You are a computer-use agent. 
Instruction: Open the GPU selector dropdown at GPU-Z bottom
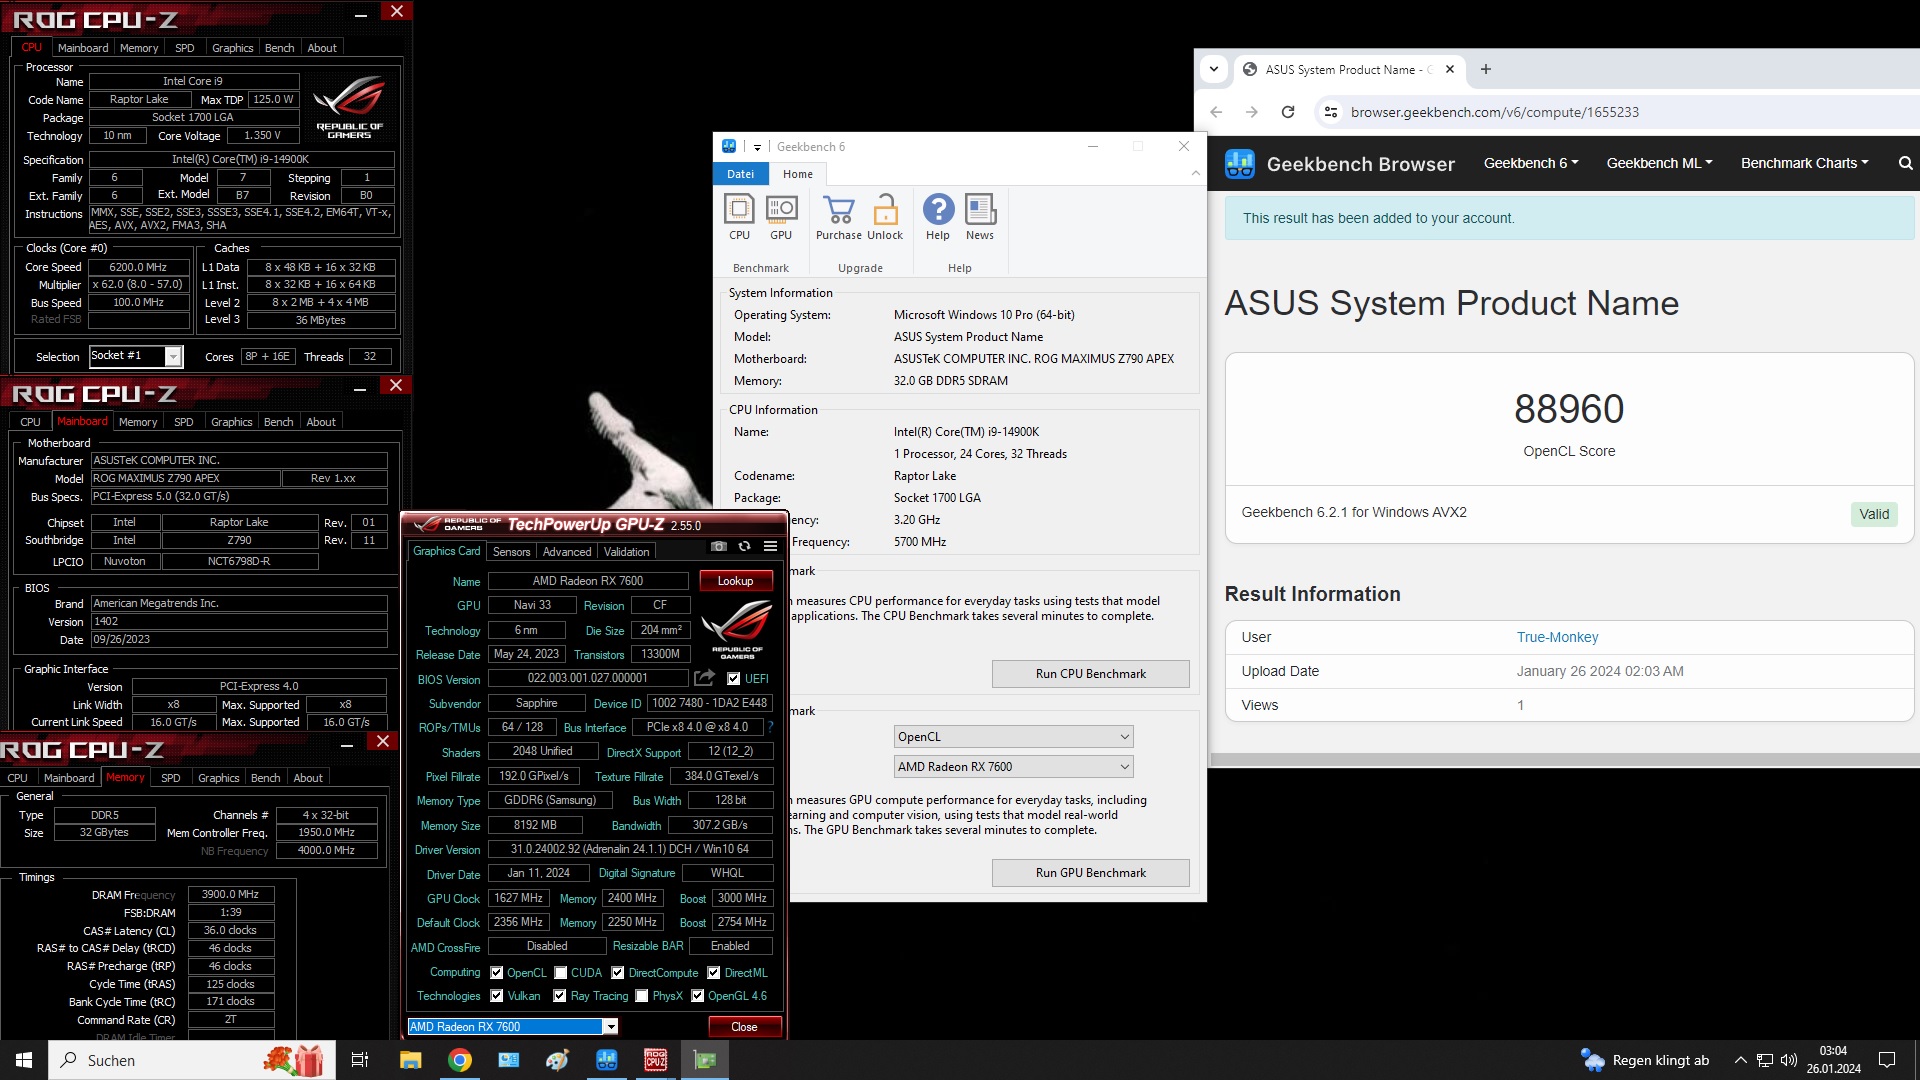[x=512, y=1027]
